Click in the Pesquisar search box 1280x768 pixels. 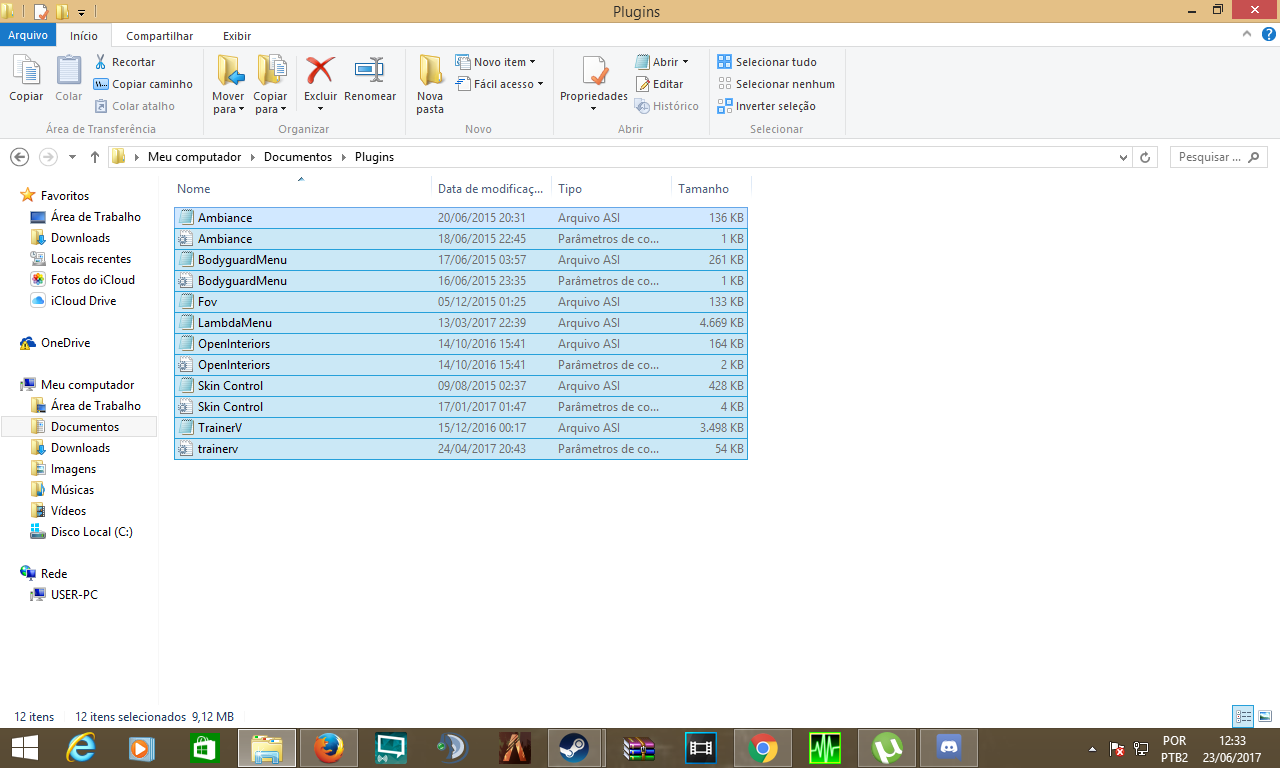tap(1210, 157)
